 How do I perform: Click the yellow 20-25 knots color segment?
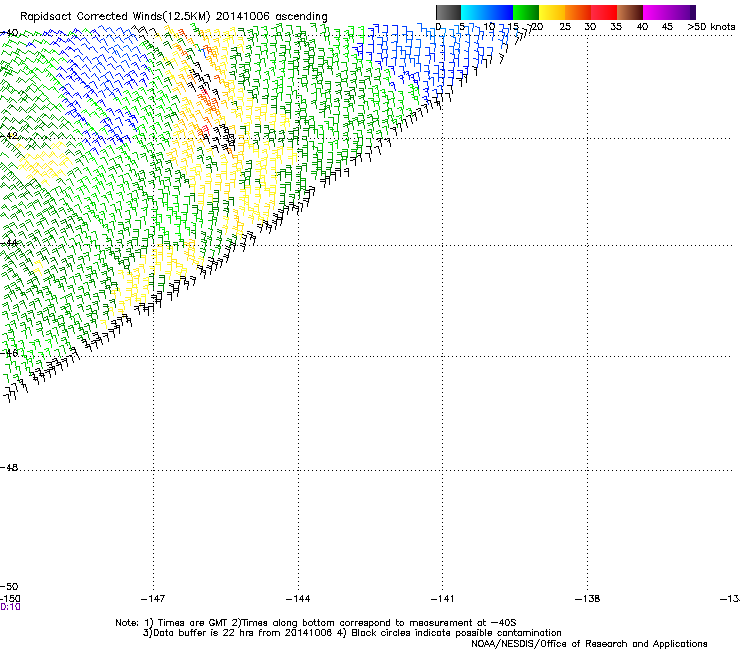click(x=552, y=12)
